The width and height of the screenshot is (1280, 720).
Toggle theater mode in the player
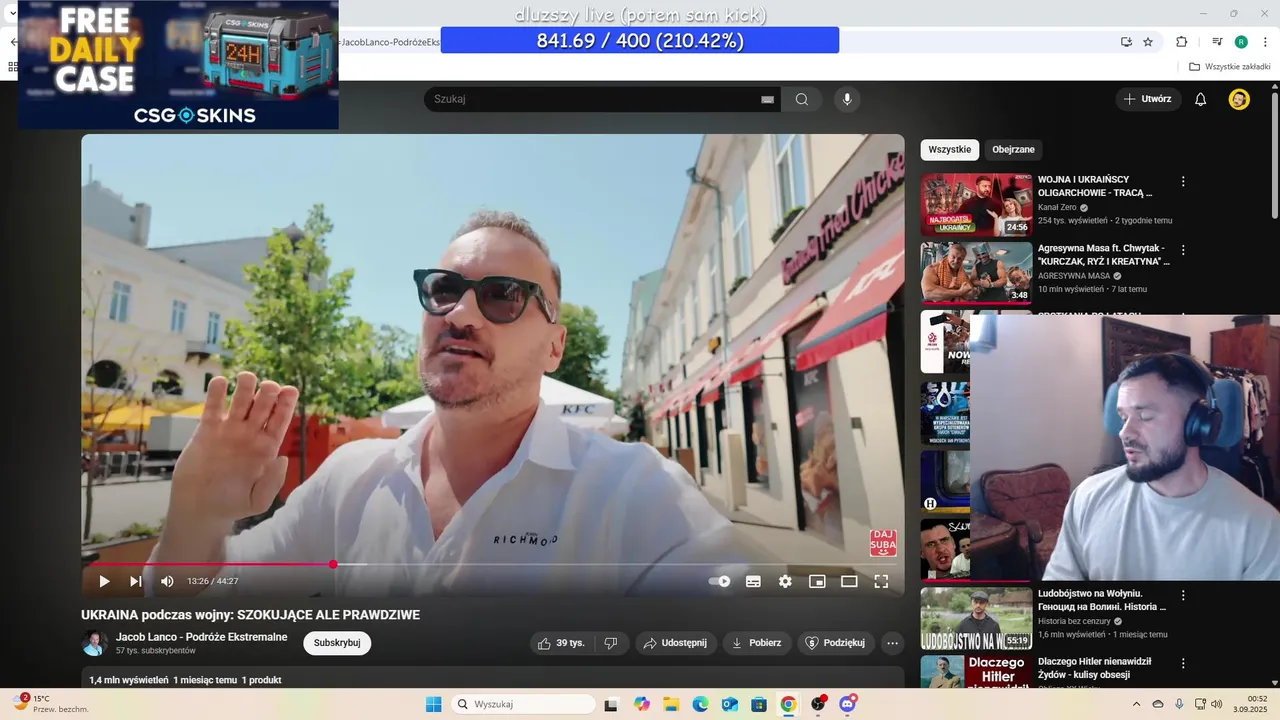(x=849, y=581)
